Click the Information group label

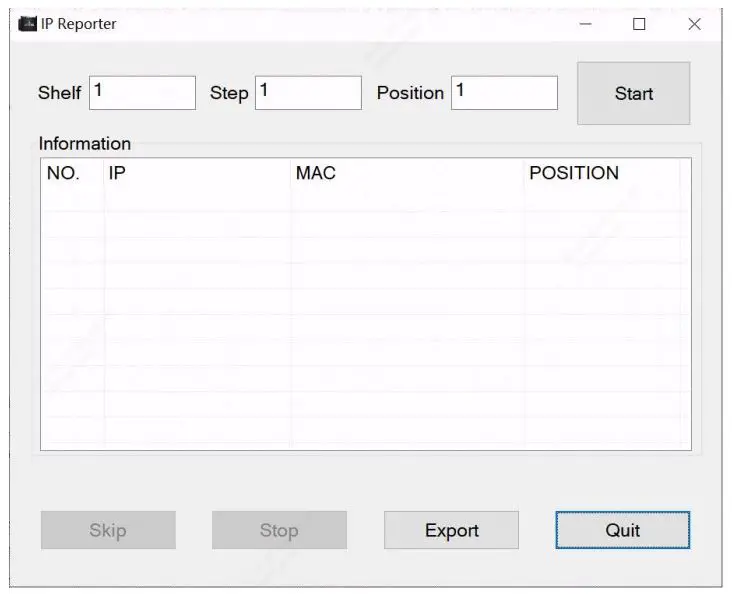coord(85,144)
